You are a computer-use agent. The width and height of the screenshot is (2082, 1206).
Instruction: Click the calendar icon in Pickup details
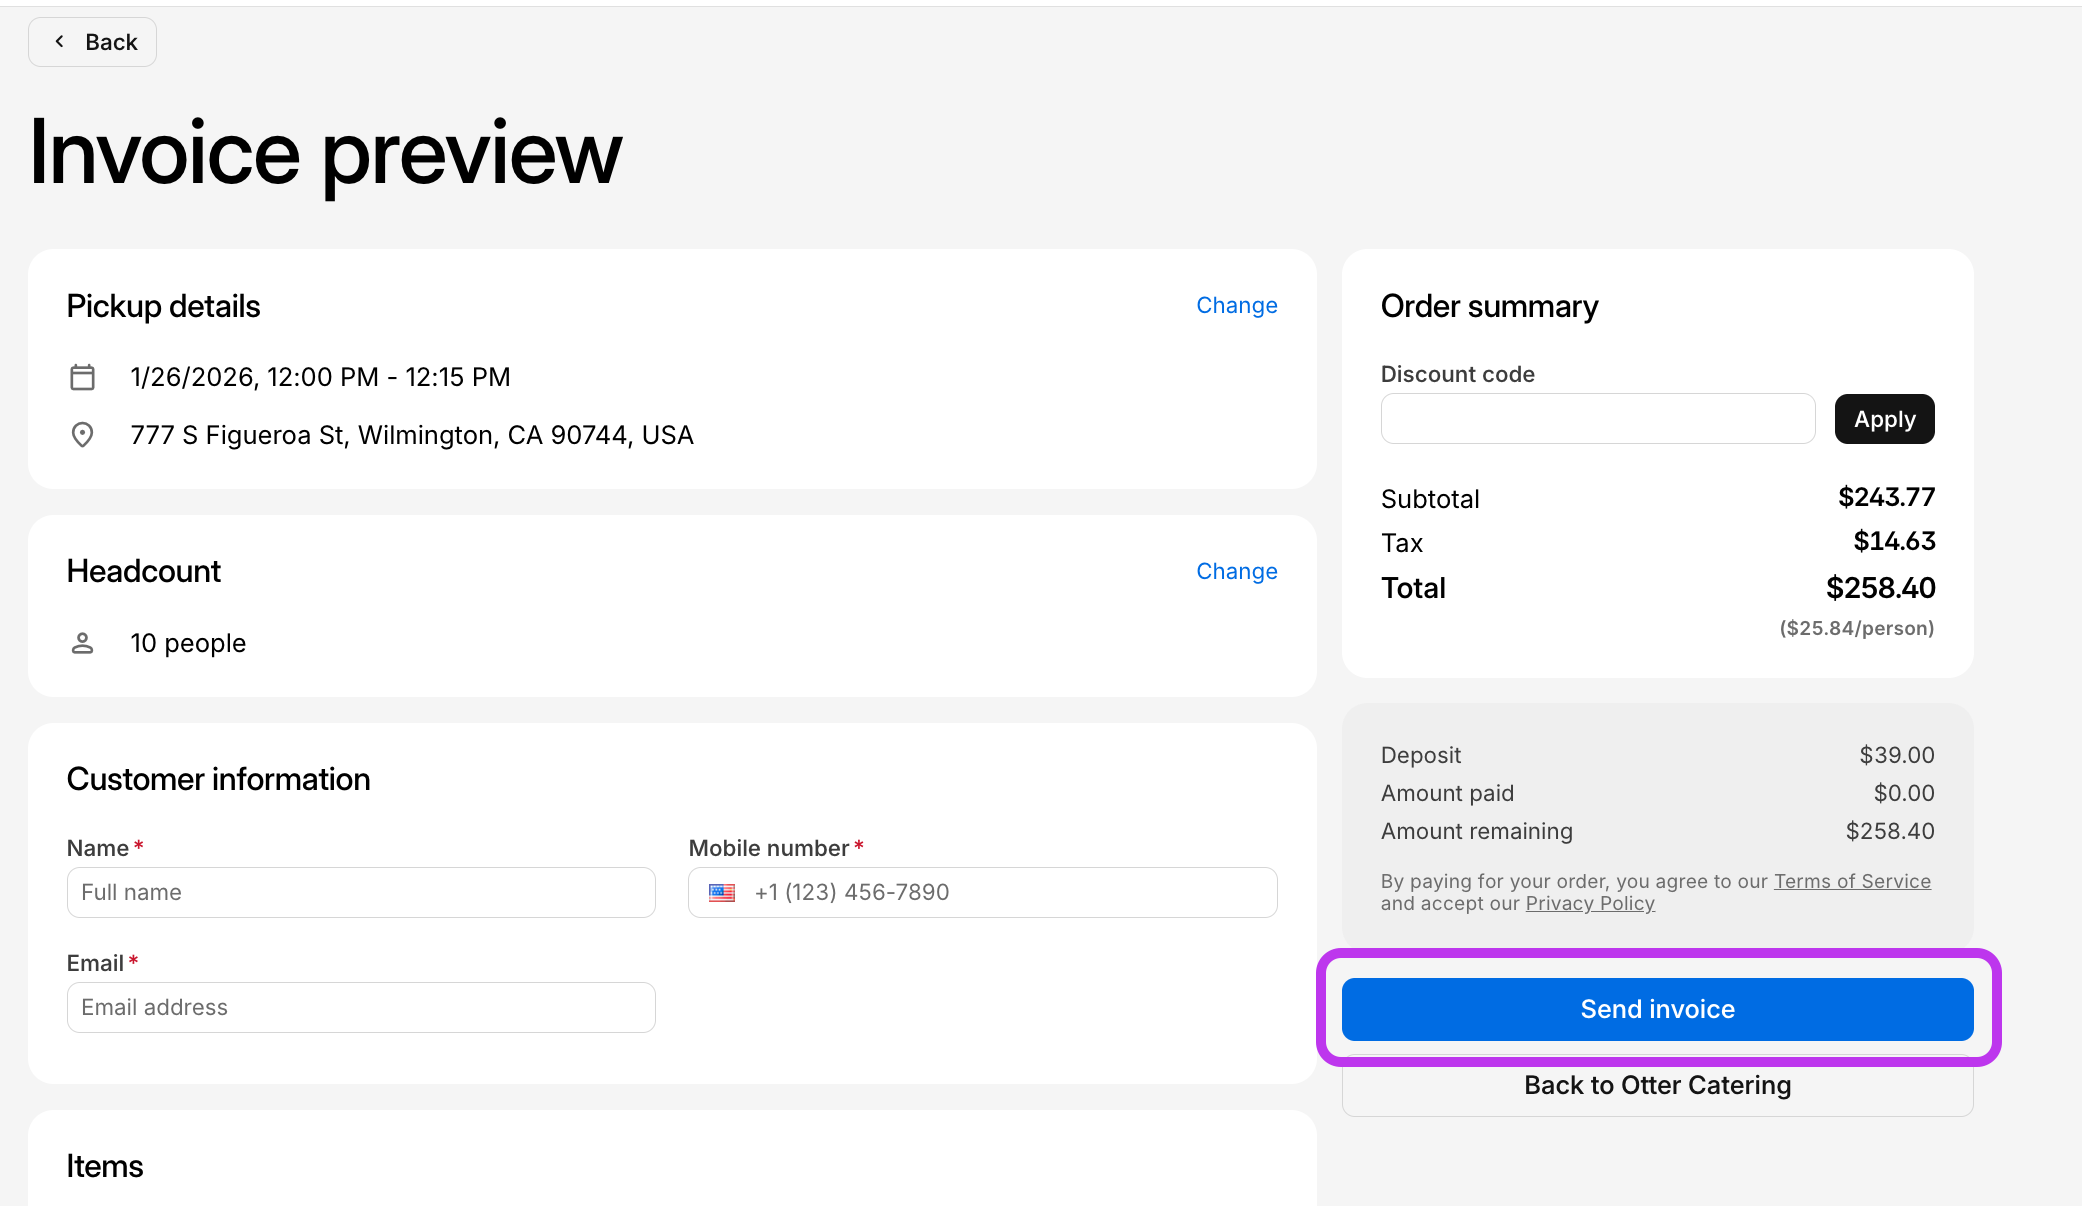(82, 377)
